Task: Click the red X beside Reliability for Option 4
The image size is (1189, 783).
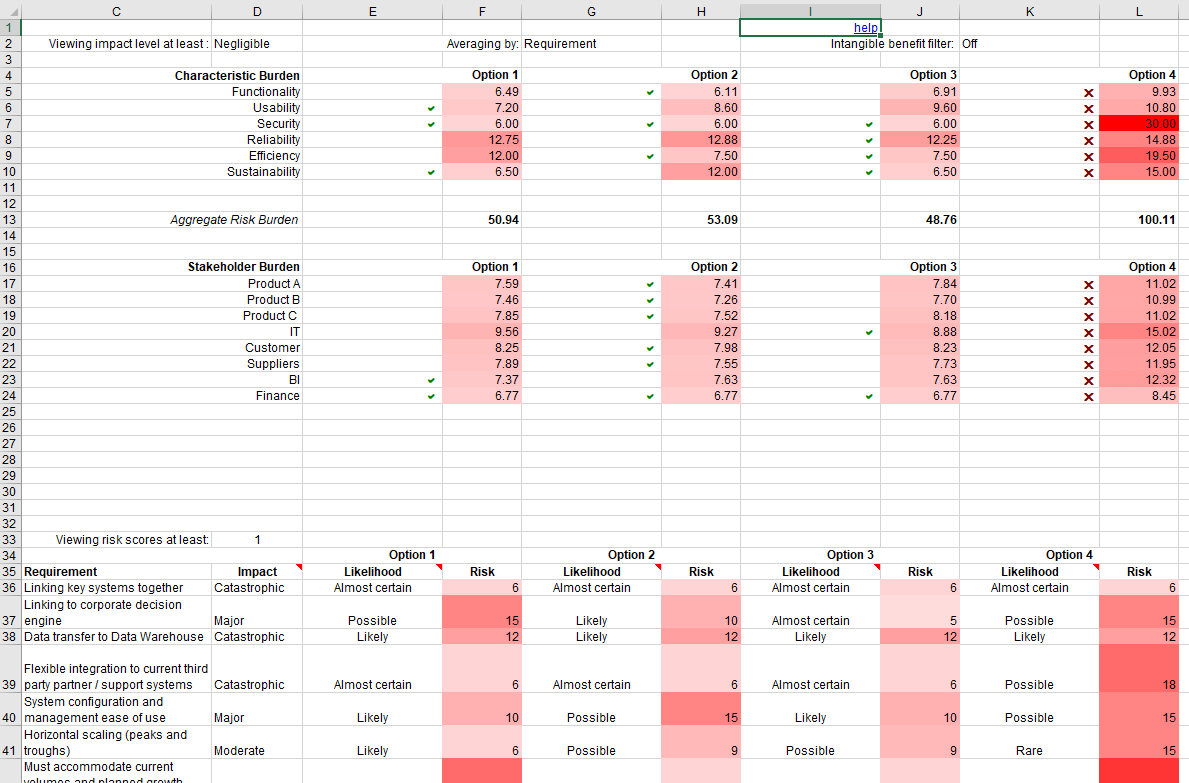Action: pyautogui.click(x=1088, y=139)
